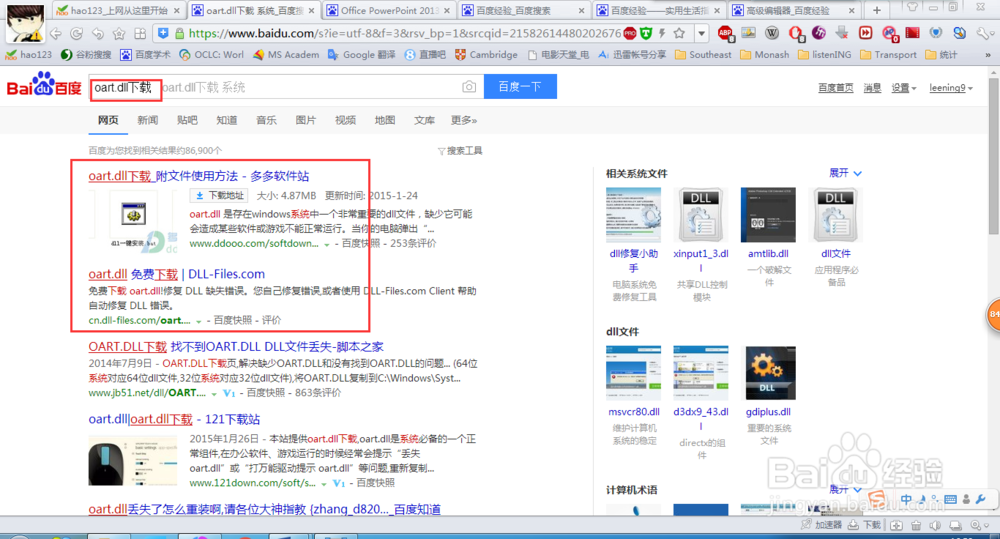Open the 搜索工具 filter tools
This screenshot has width=1000, height=539.
tap(460, 151)
